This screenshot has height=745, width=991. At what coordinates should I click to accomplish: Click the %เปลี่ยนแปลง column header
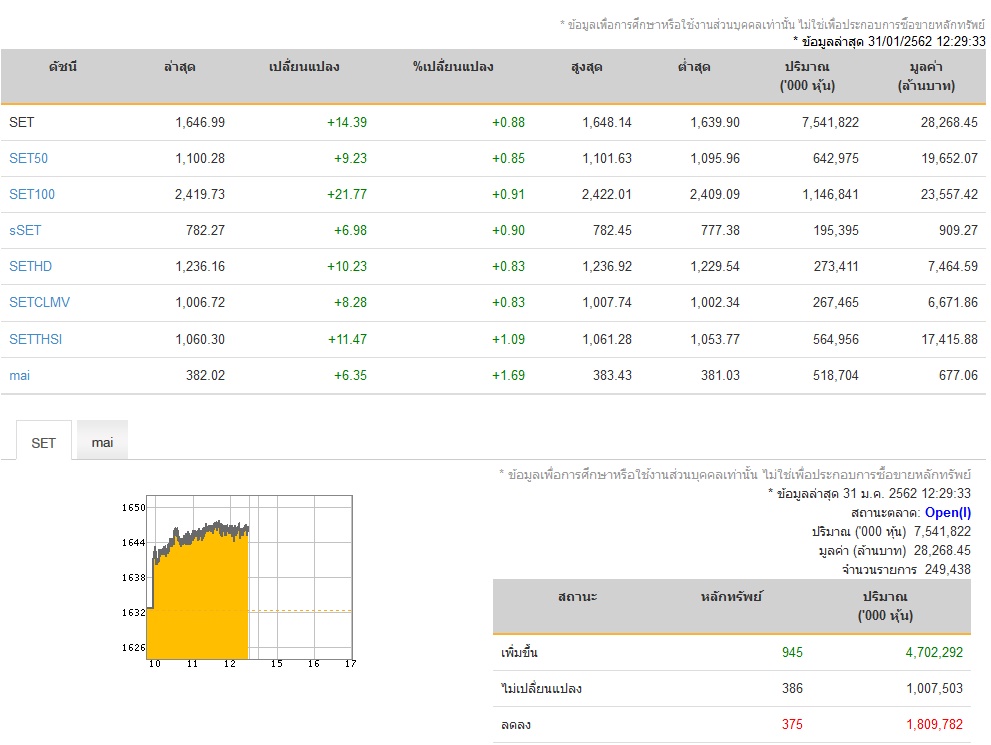[x=453, y=66]
